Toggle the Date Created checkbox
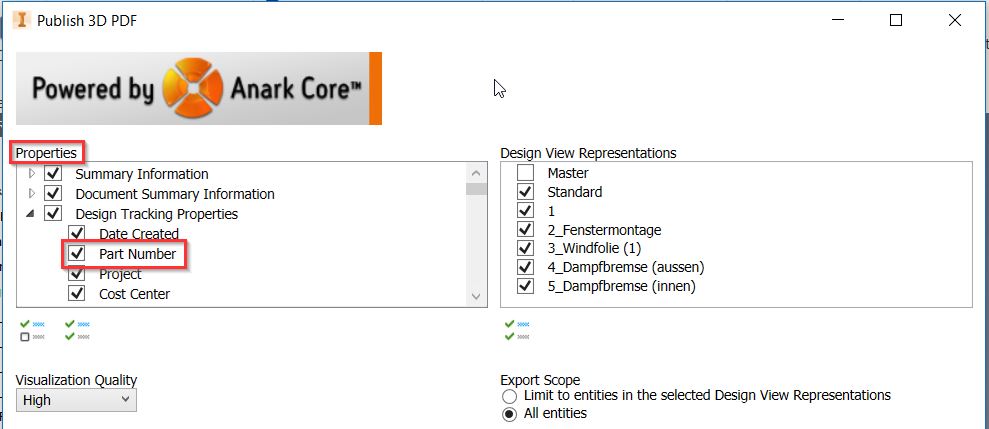The height and width of the screenshot is (429, 989). coord(77,233)
